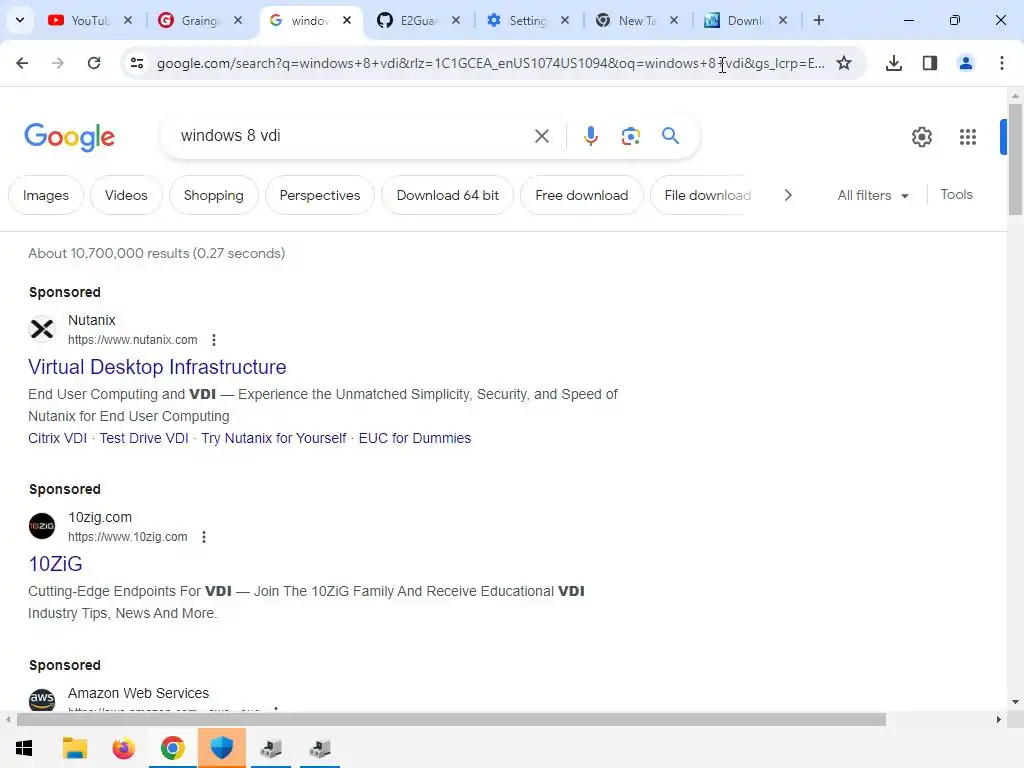Open the Tools options
This screenshot has height=768, width=1024.
956,195
